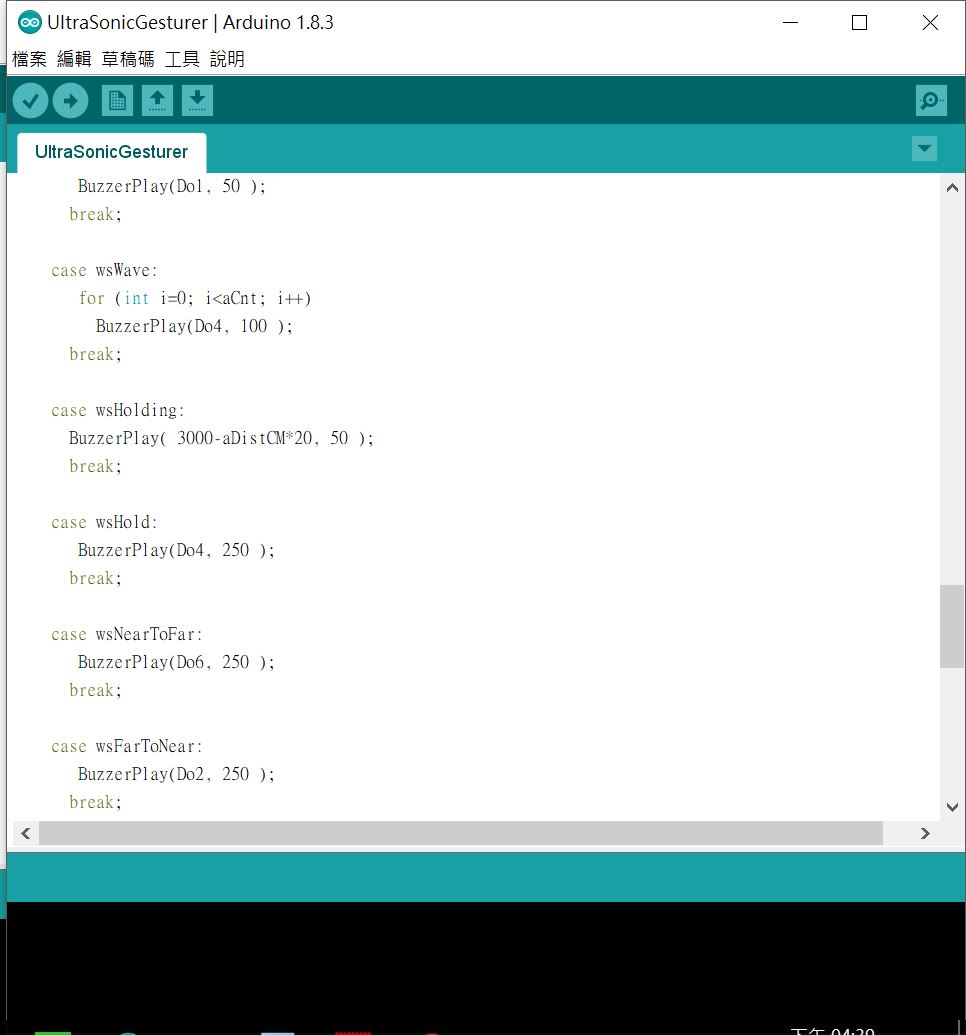Save the sketch using the down-arrow icon
The width and height of the screenshot is (966, 1035).
coord(197,100)
